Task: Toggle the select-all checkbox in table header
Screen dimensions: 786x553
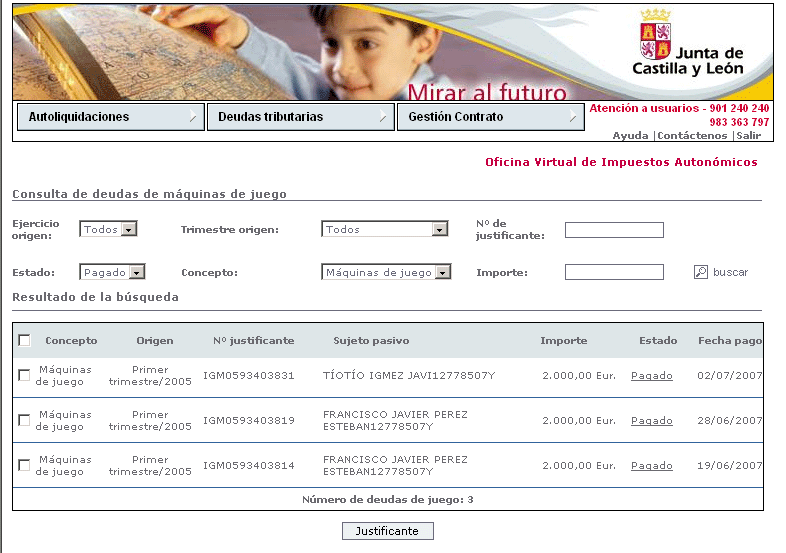Action: [24, 341]
